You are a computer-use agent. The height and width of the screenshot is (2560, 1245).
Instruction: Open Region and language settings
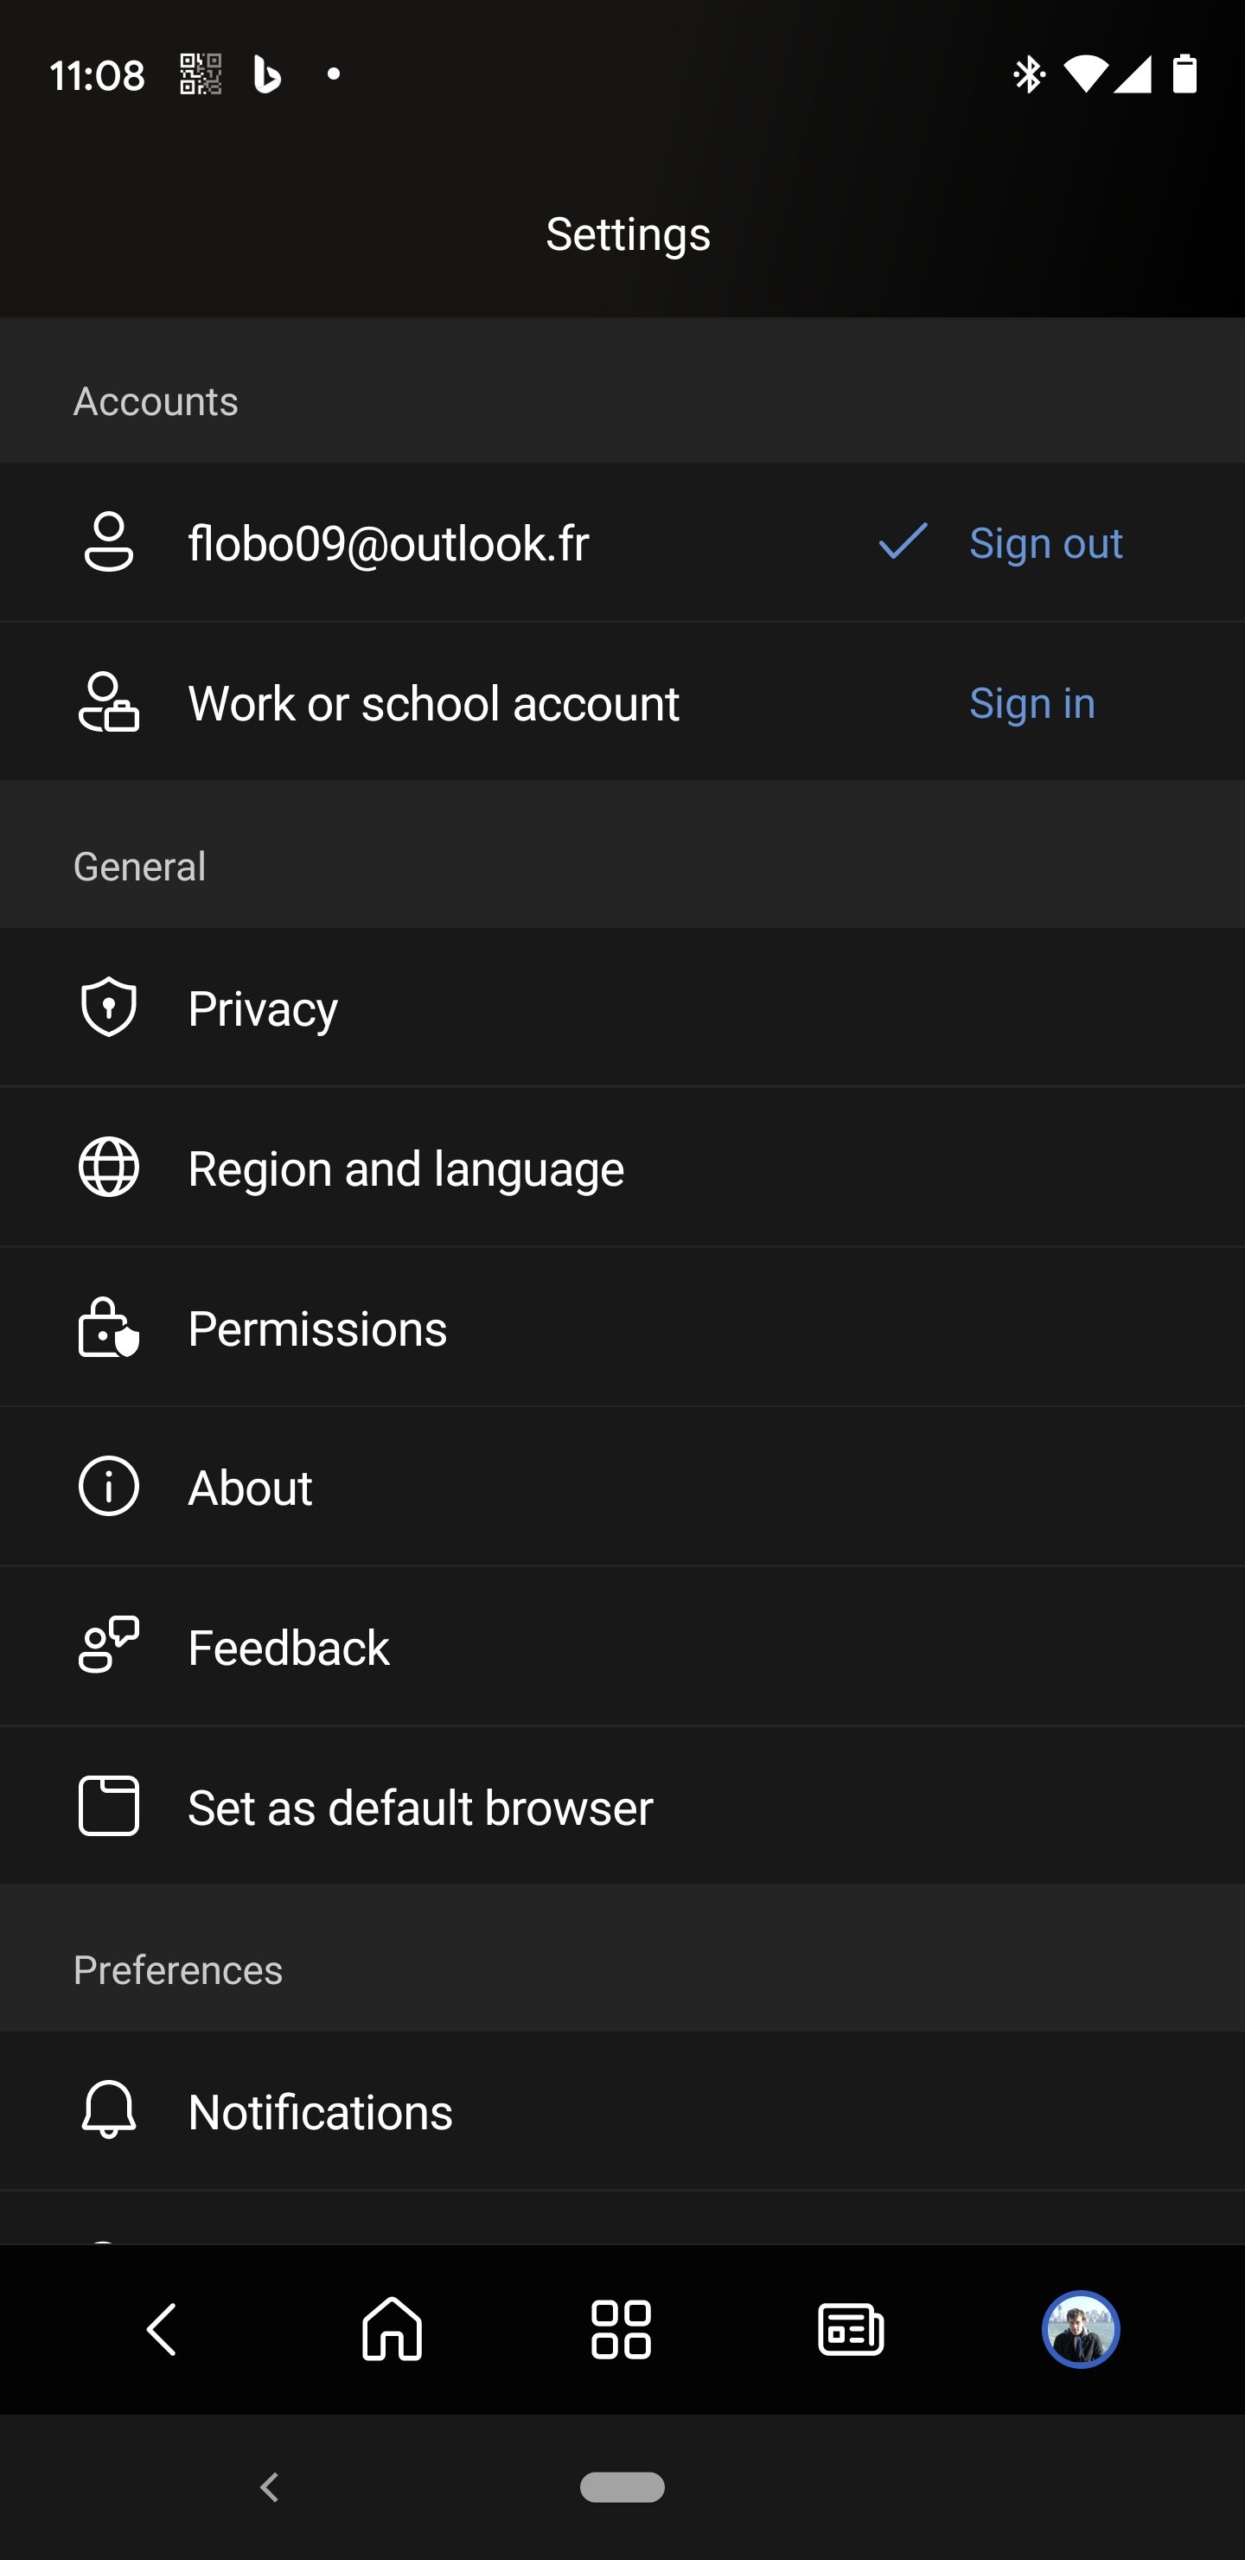(x=622, y=1168)
